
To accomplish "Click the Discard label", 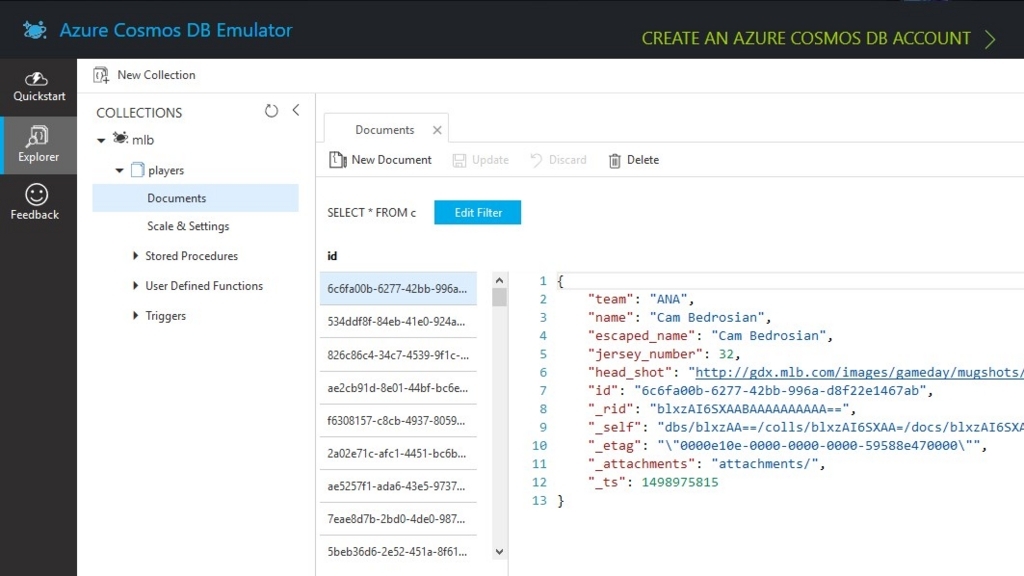I will [x=568, y=159].
